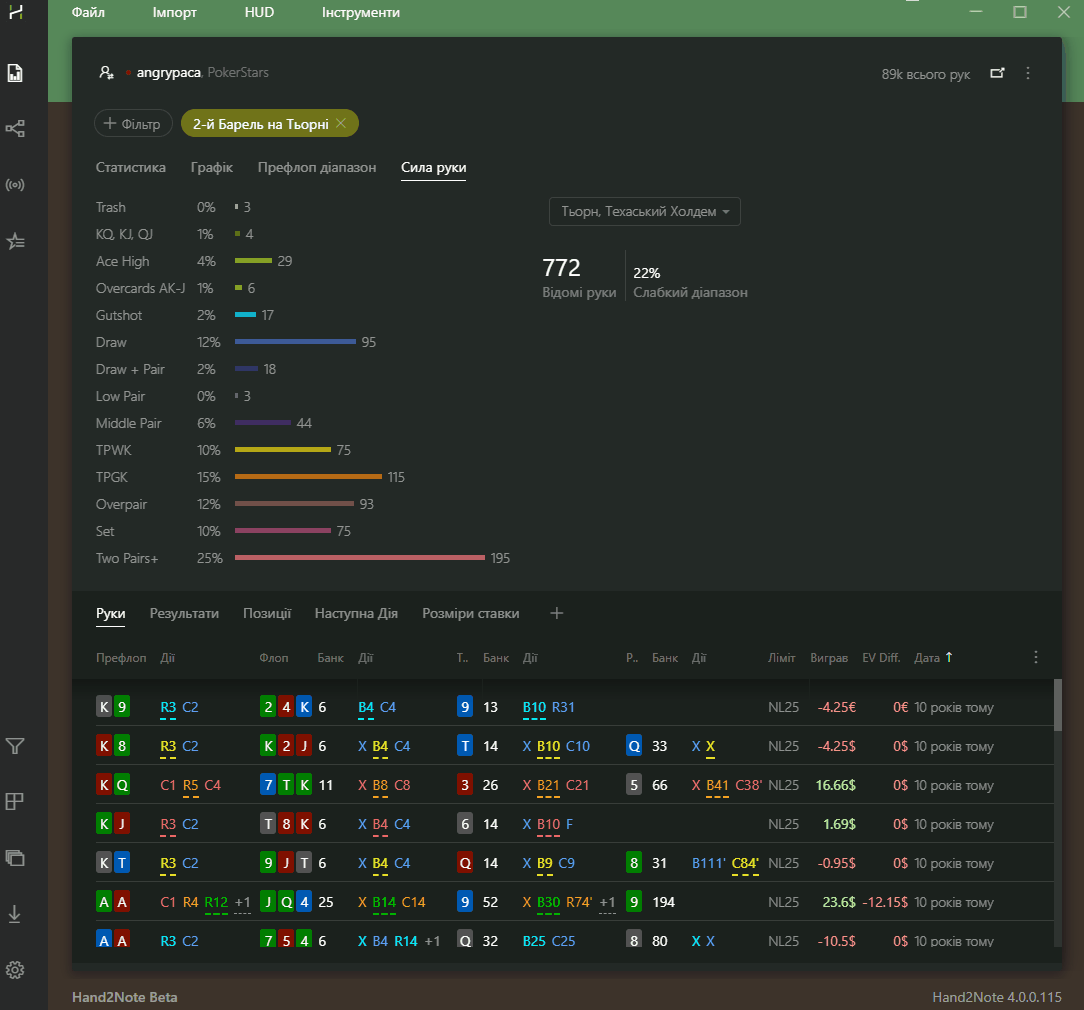Click the TPGK orange bar
1084x1010 pixels.
pos(308,476)
